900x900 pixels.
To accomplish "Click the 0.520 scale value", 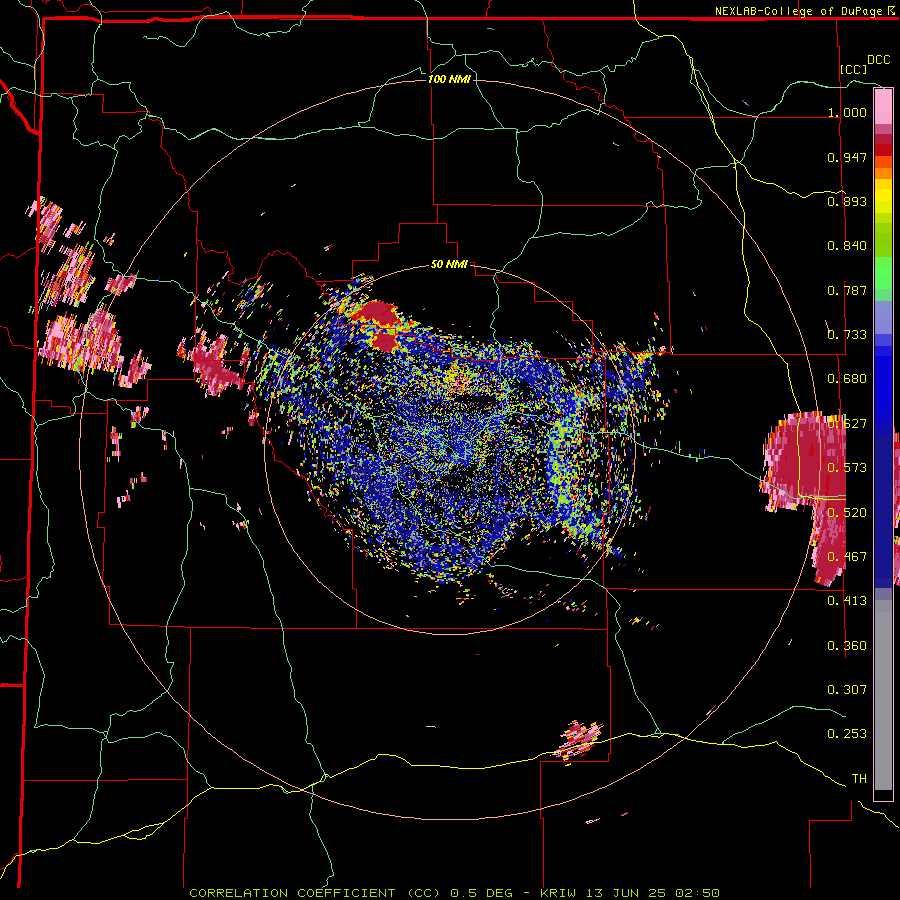I will [847, 512].
